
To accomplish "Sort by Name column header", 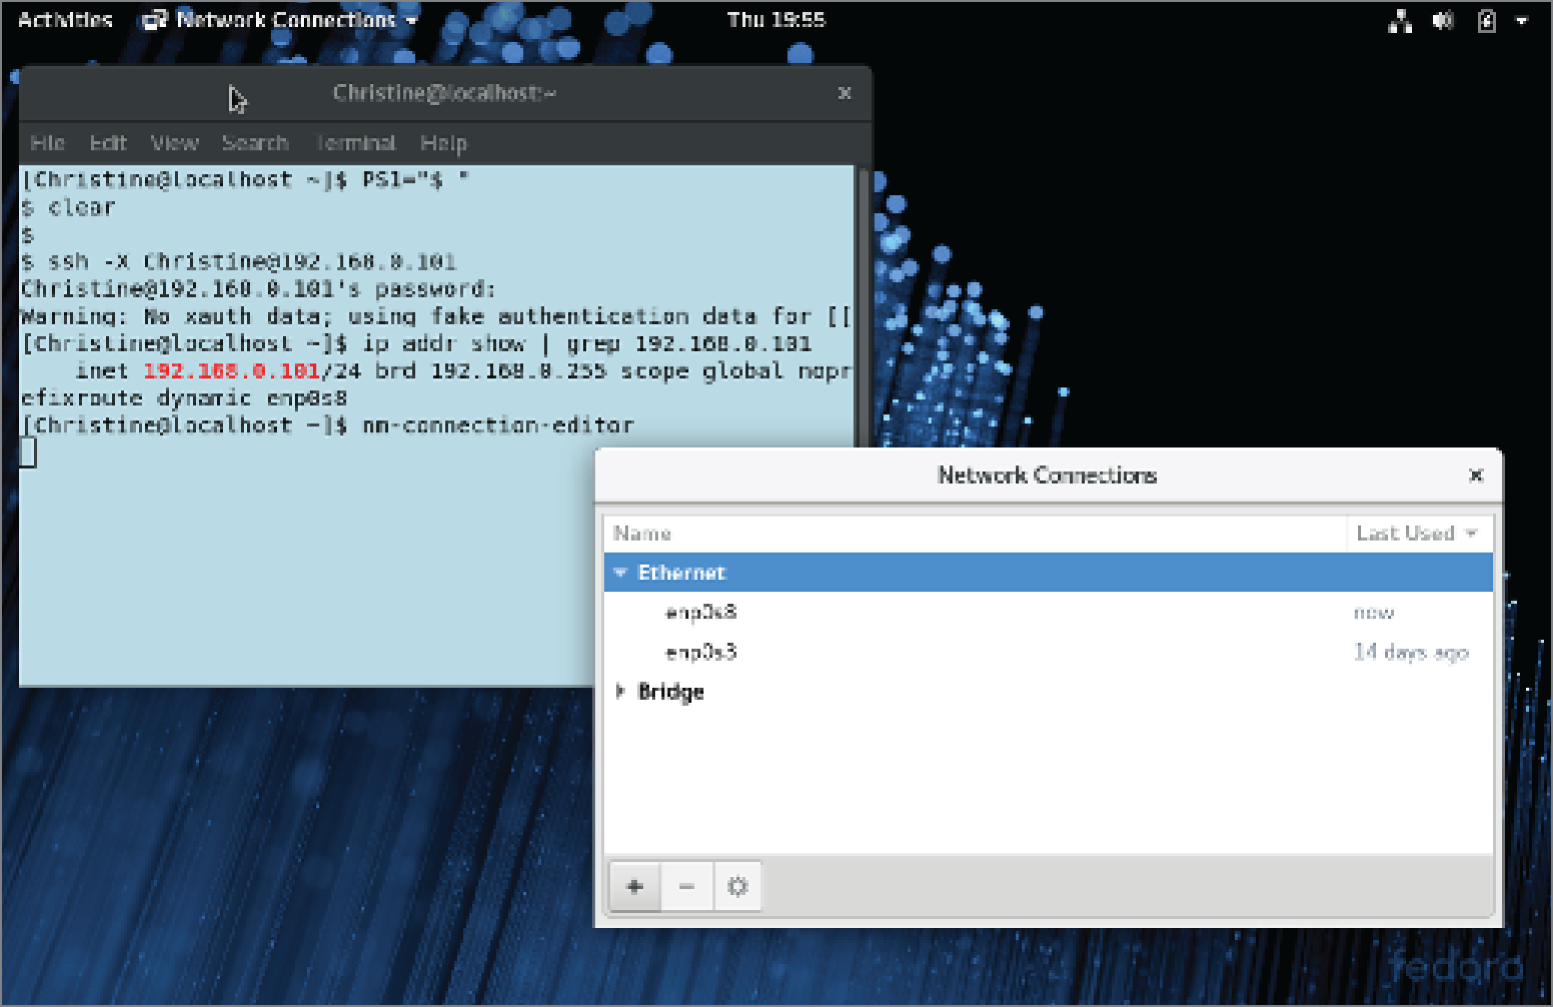I will [975, 533].
